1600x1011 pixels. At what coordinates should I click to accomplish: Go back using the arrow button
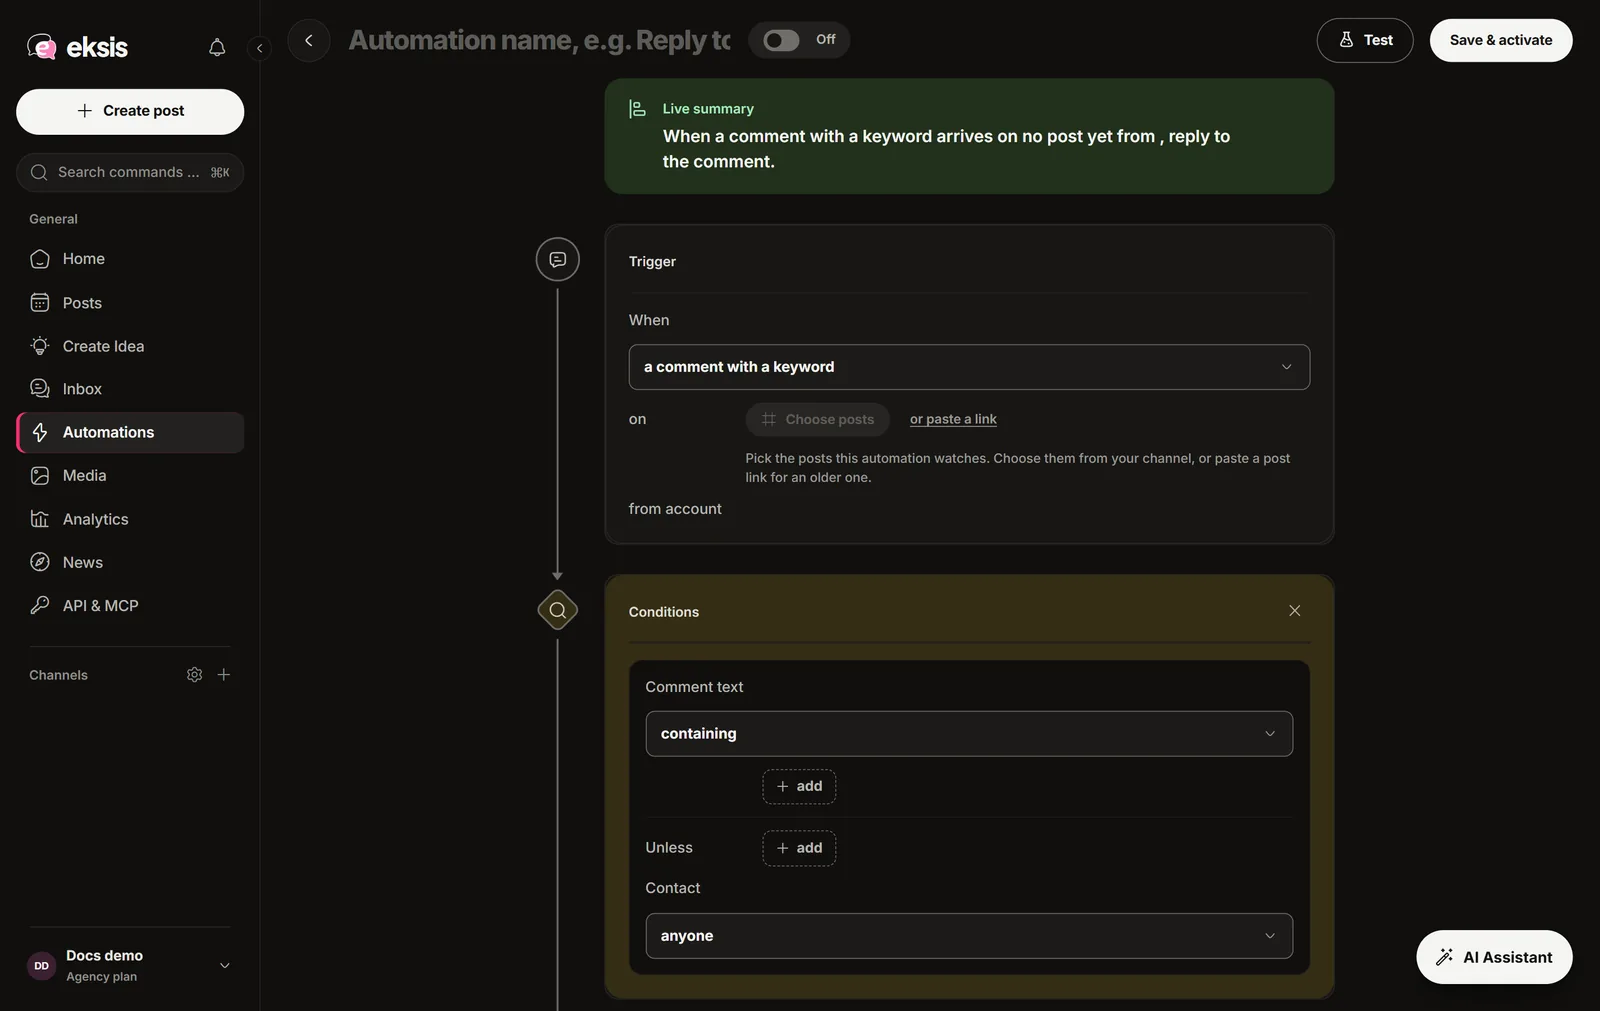[309, 40]
